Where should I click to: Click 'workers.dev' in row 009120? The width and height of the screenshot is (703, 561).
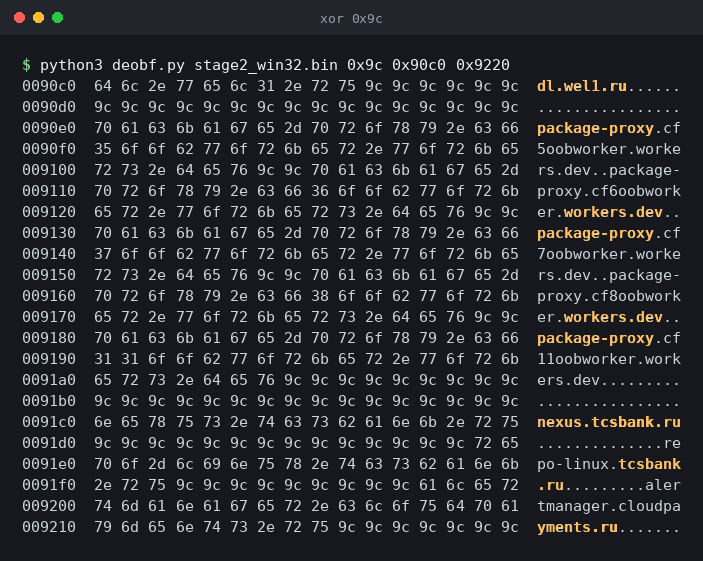[613, 212]
